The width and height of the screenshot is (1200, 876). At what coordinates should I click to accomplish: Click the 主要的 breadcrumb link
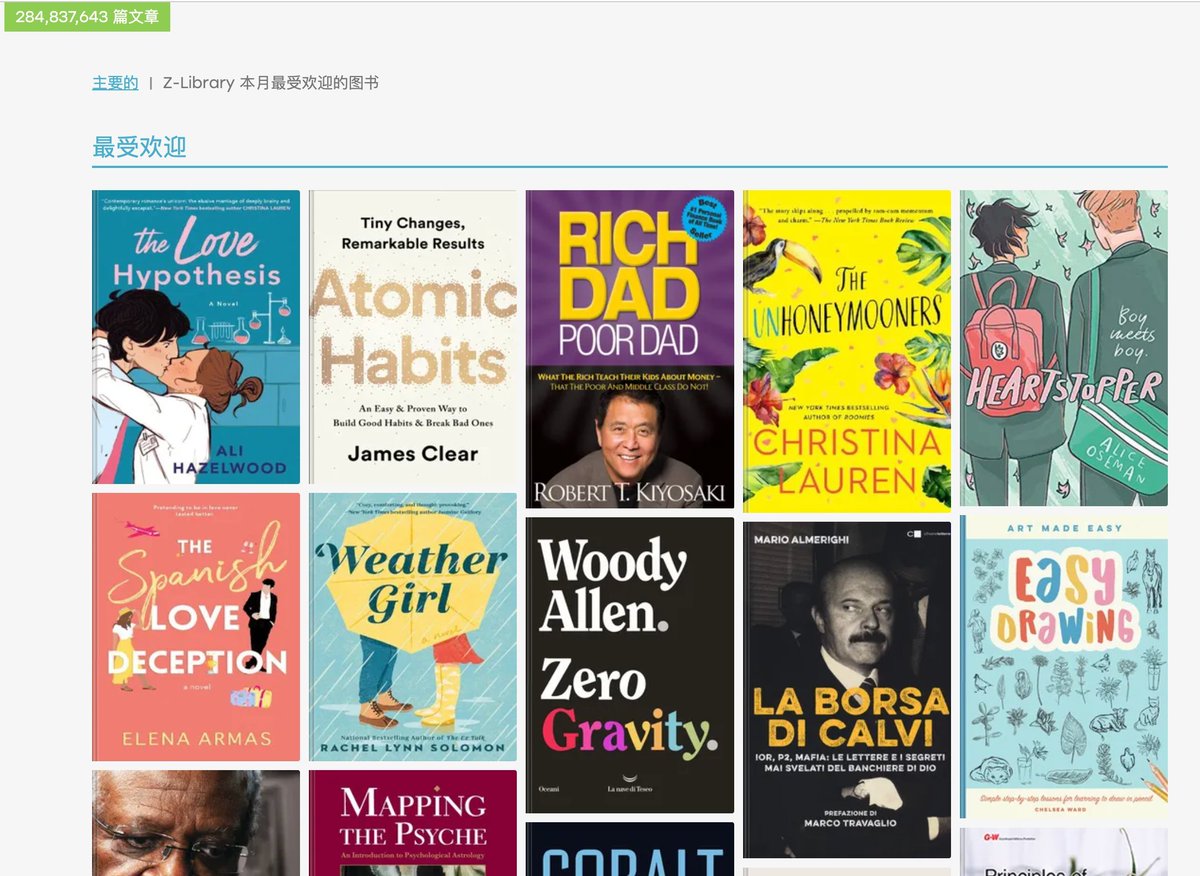pos(115,83)
